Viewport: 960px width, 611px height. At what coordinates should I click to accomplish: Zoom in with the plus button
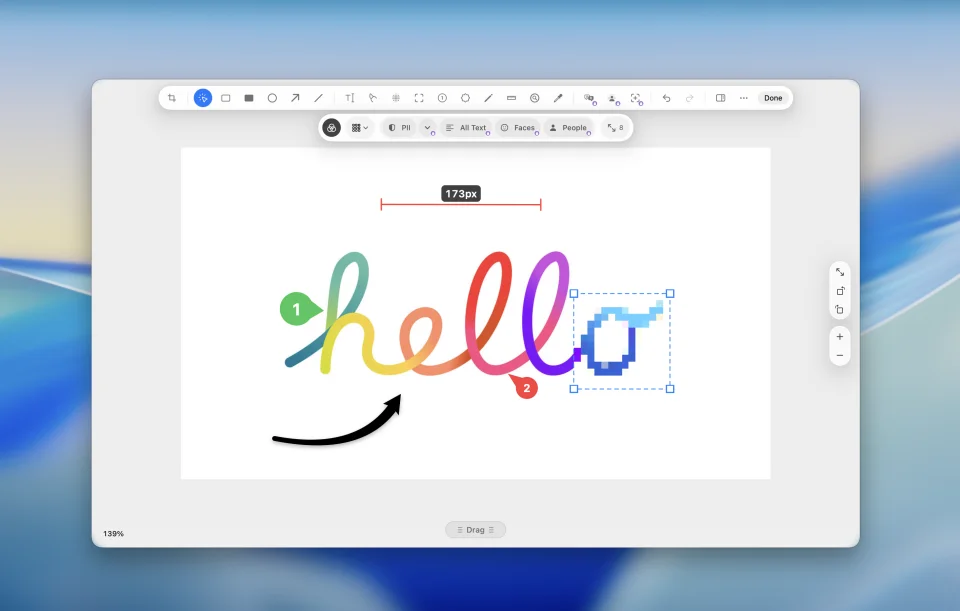840,337
